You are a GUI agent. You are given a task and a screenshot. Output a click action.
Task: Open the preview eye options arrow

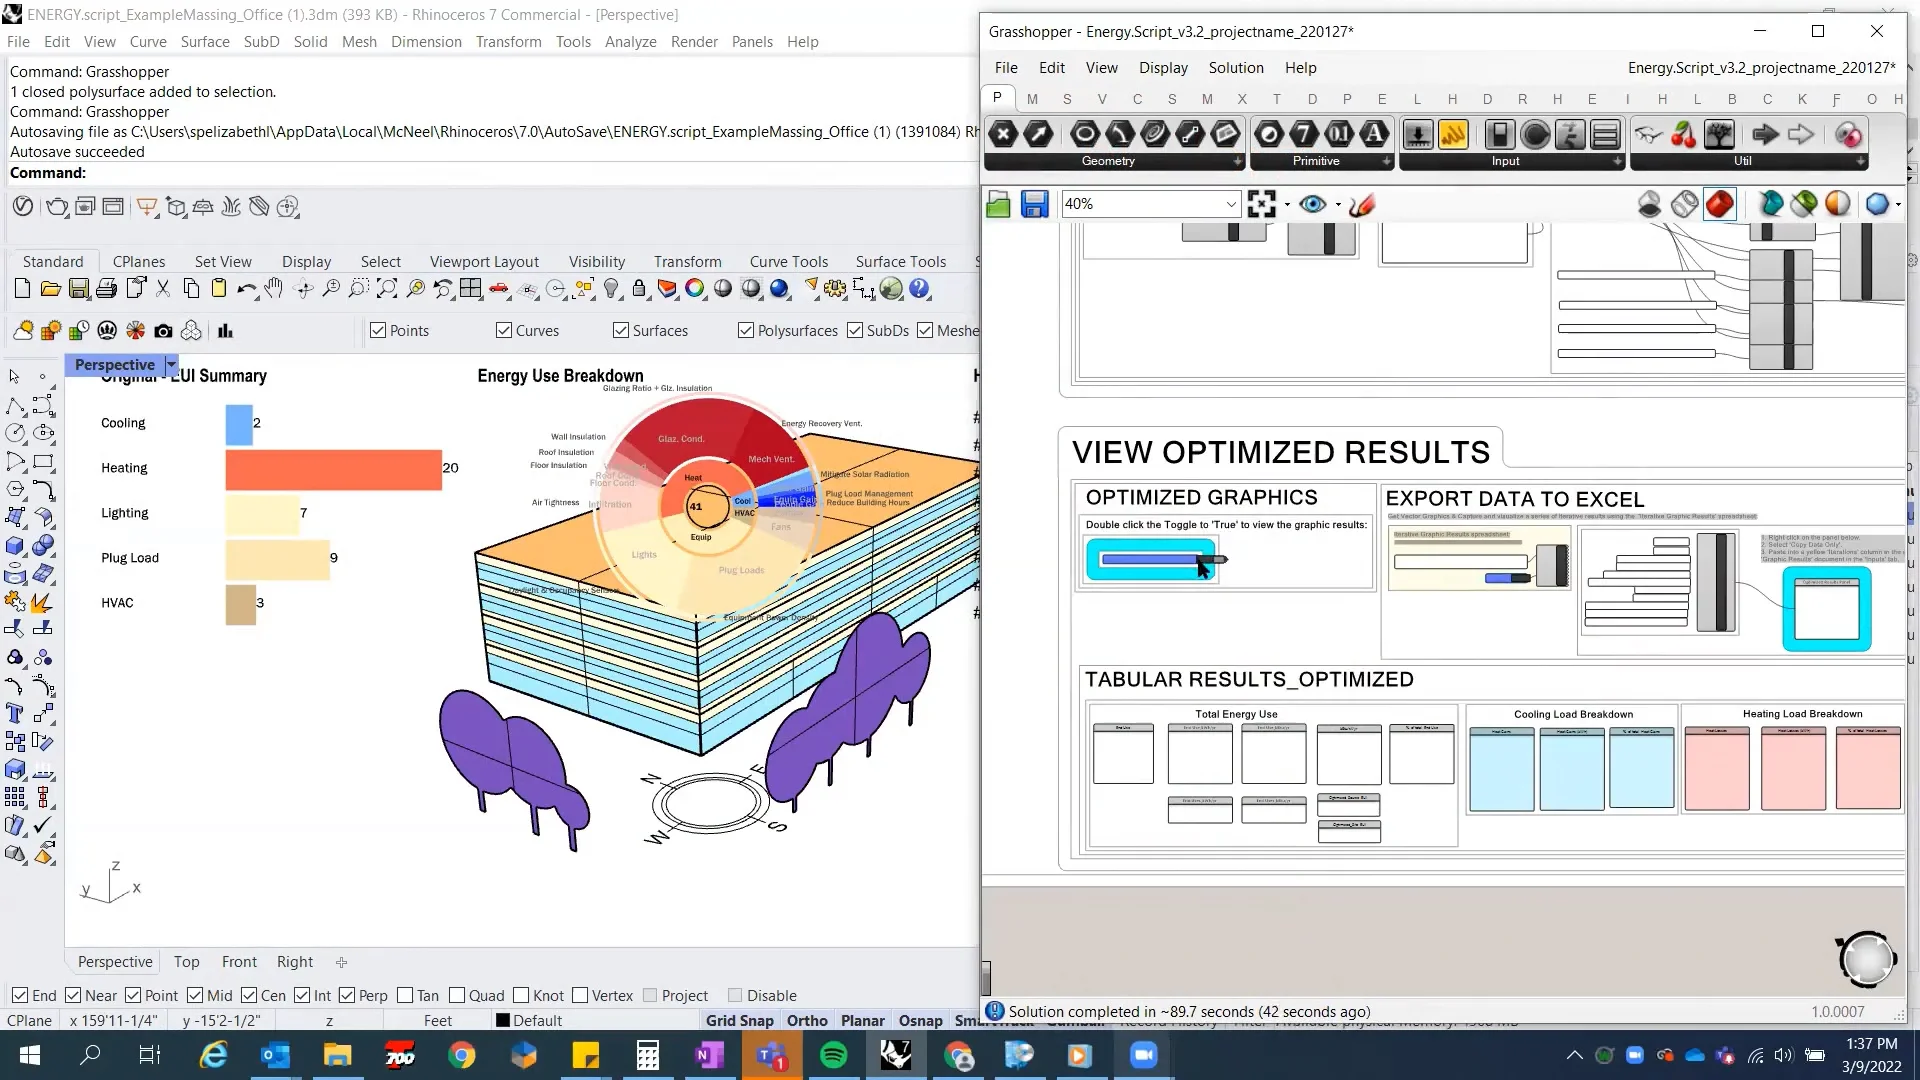1338,205
